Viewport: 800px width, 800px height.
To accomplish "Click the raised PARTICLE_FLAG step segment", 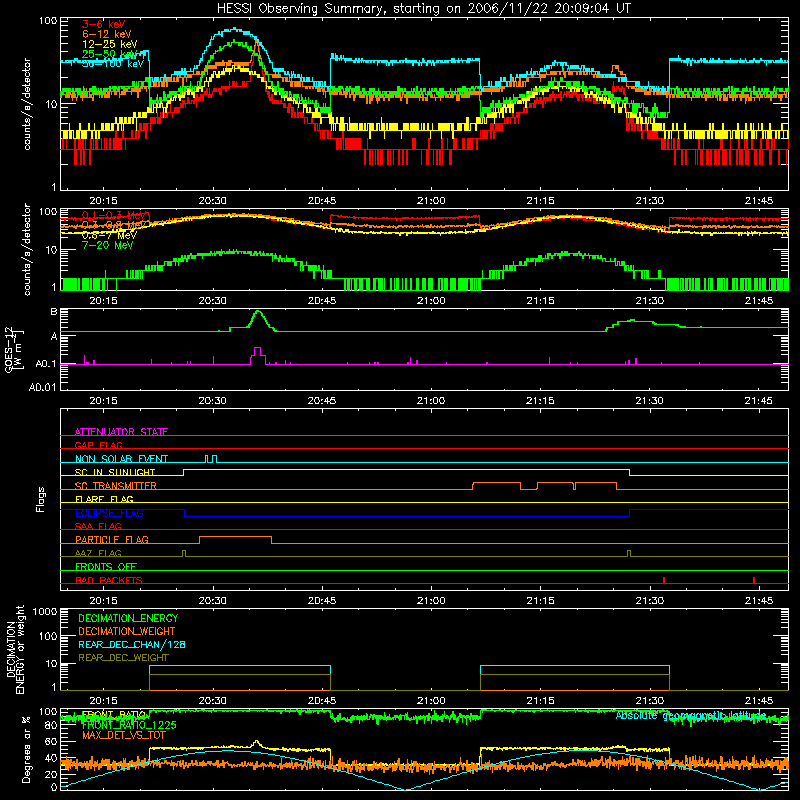I will (235, 537).
